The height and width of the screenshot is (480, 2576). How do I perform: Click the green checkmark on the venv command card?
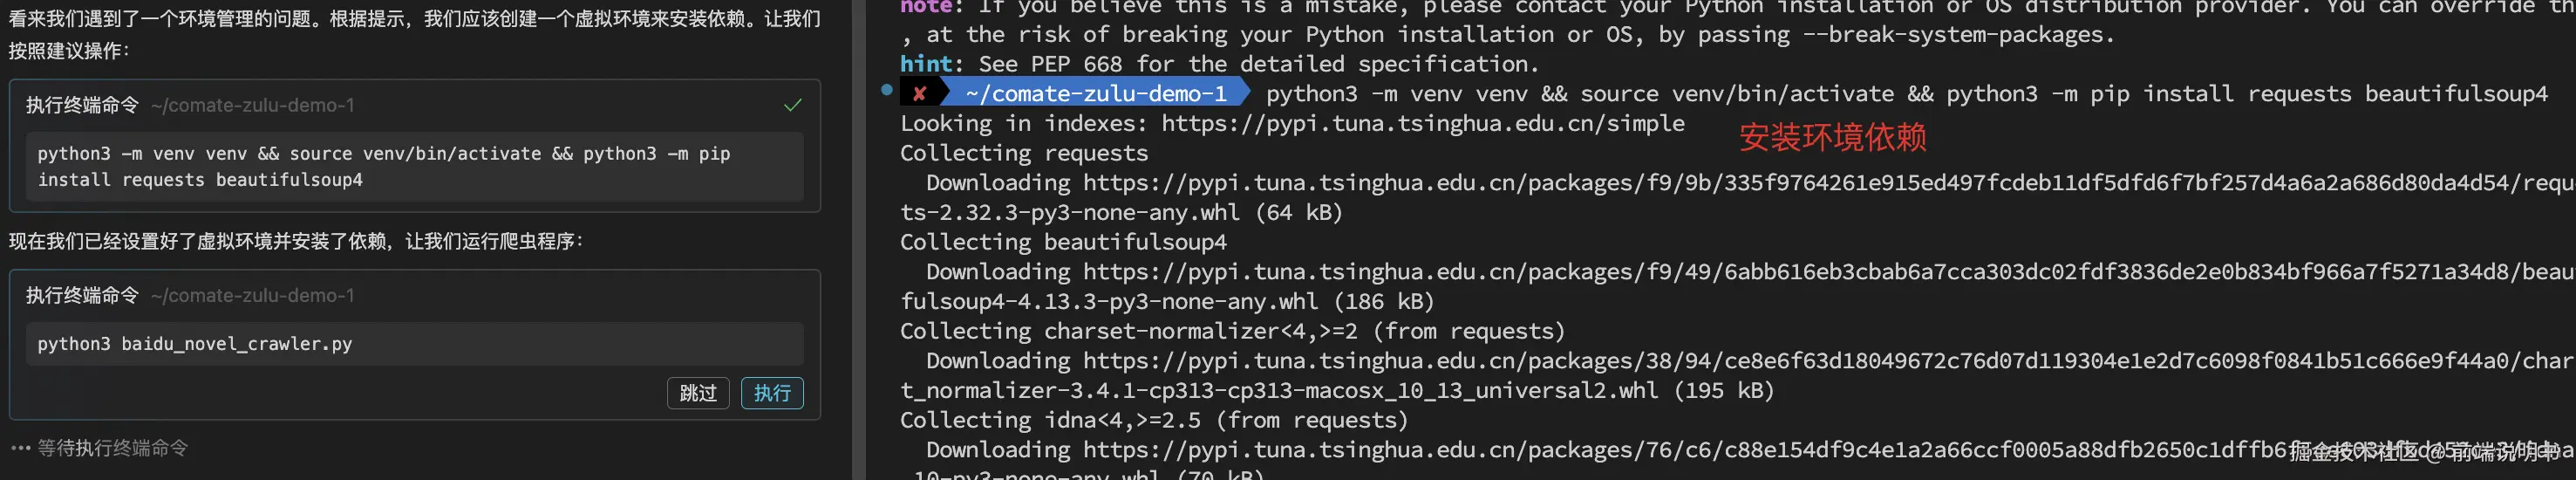coord(792,105)
